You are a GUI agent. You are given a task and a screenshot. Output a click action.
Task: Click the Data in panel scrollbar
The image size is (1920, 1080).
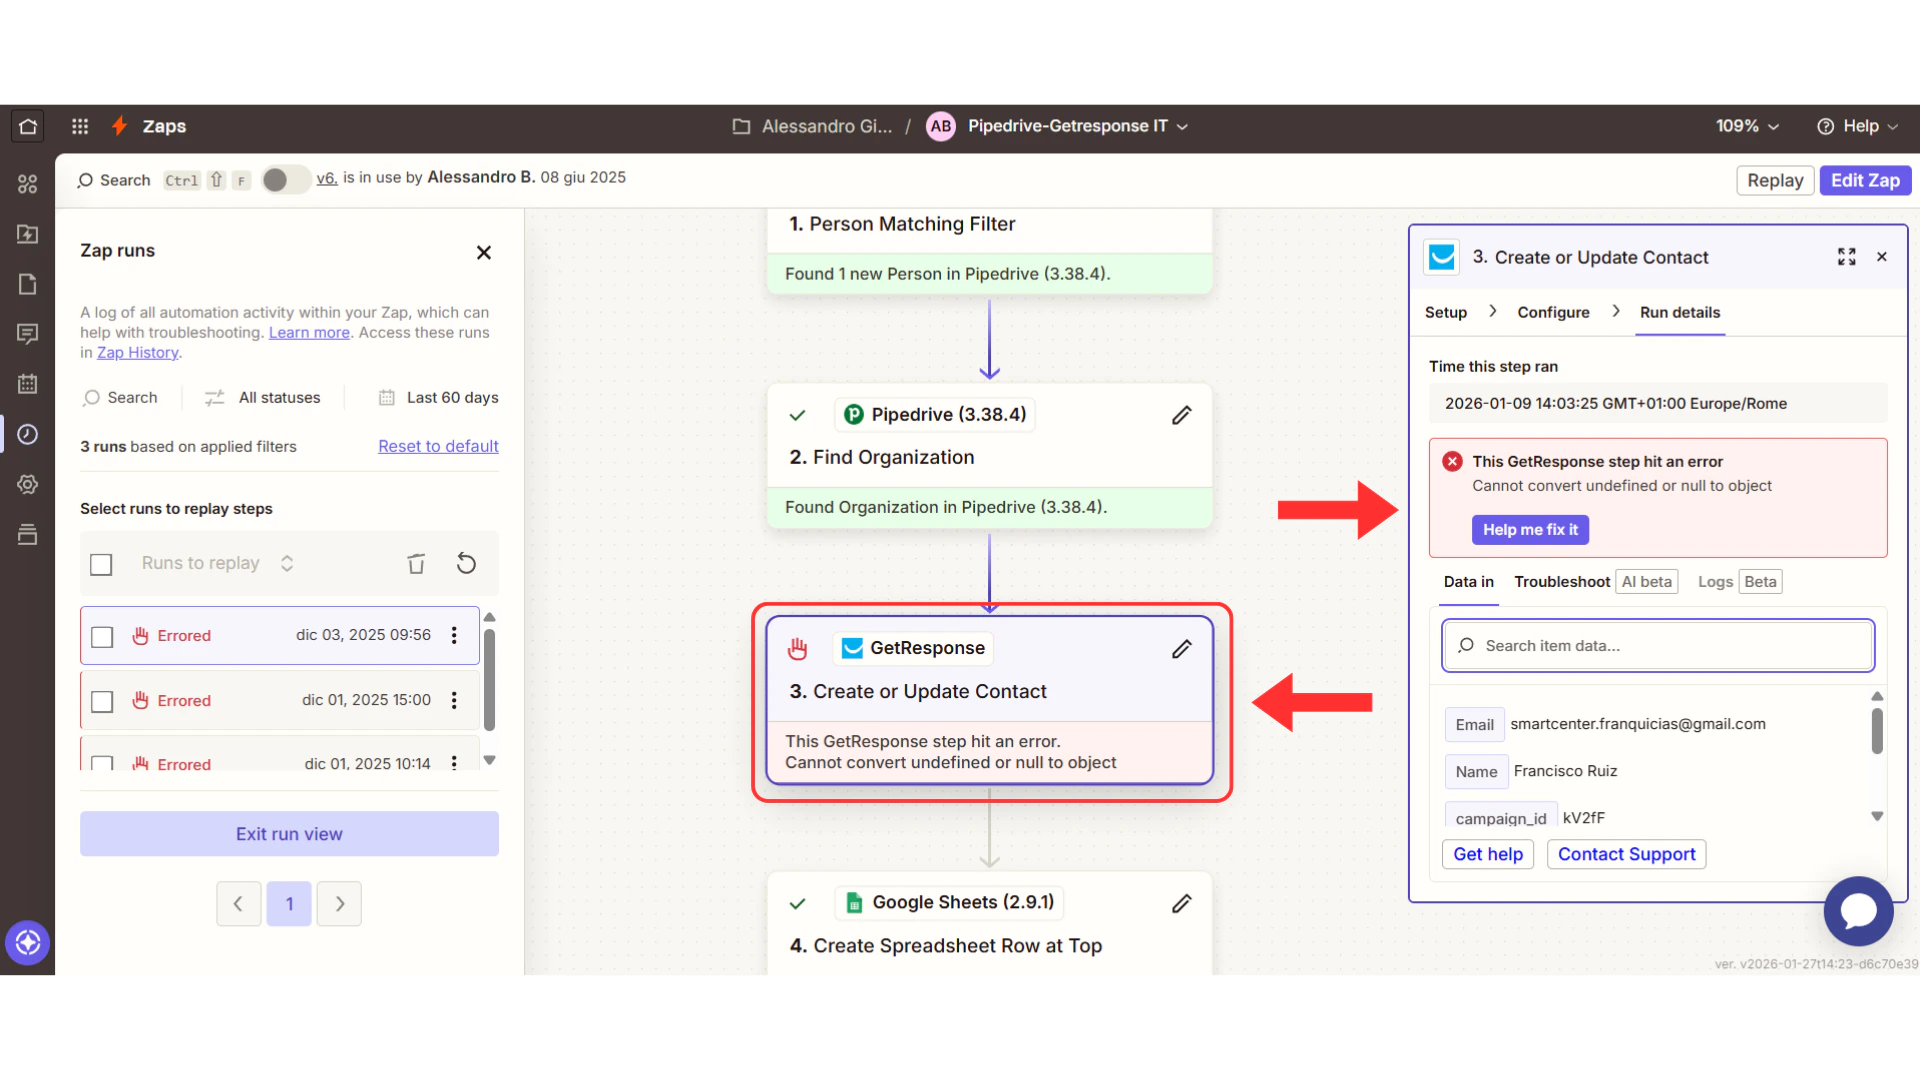pos(1877,732)
